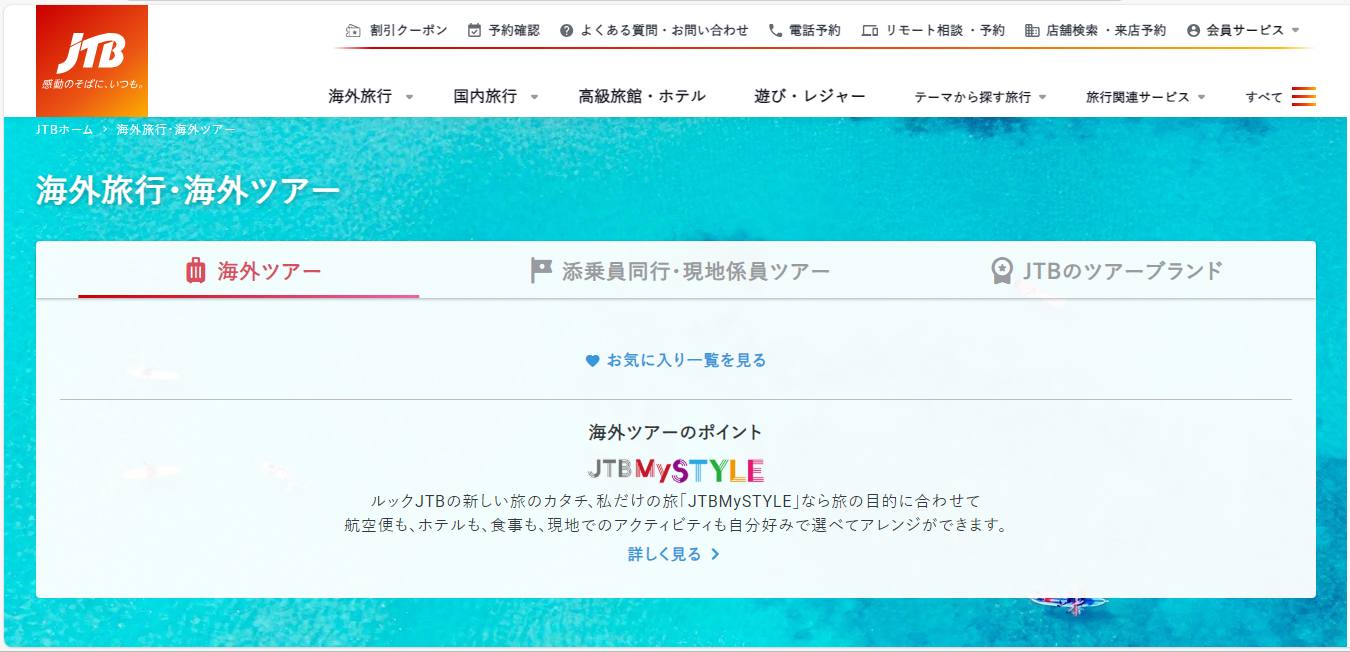Click the phone icon for 電話予約

point(775,31)
